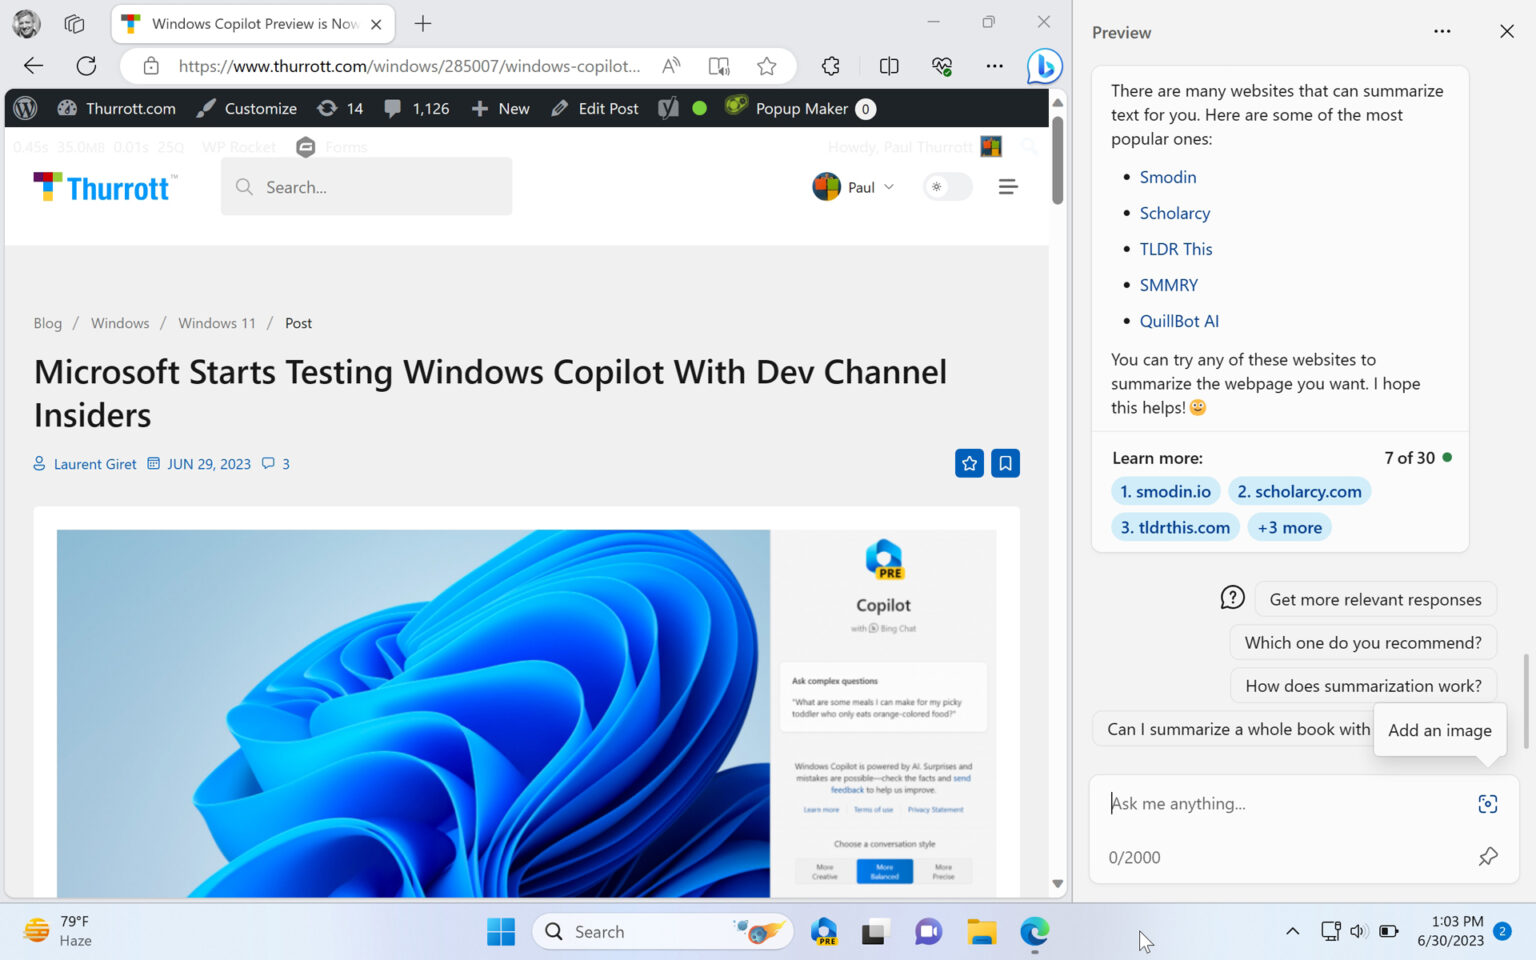Open the SMMRY link
1536x960 pixels.
pyautogui.click(x=1168, y=285)
